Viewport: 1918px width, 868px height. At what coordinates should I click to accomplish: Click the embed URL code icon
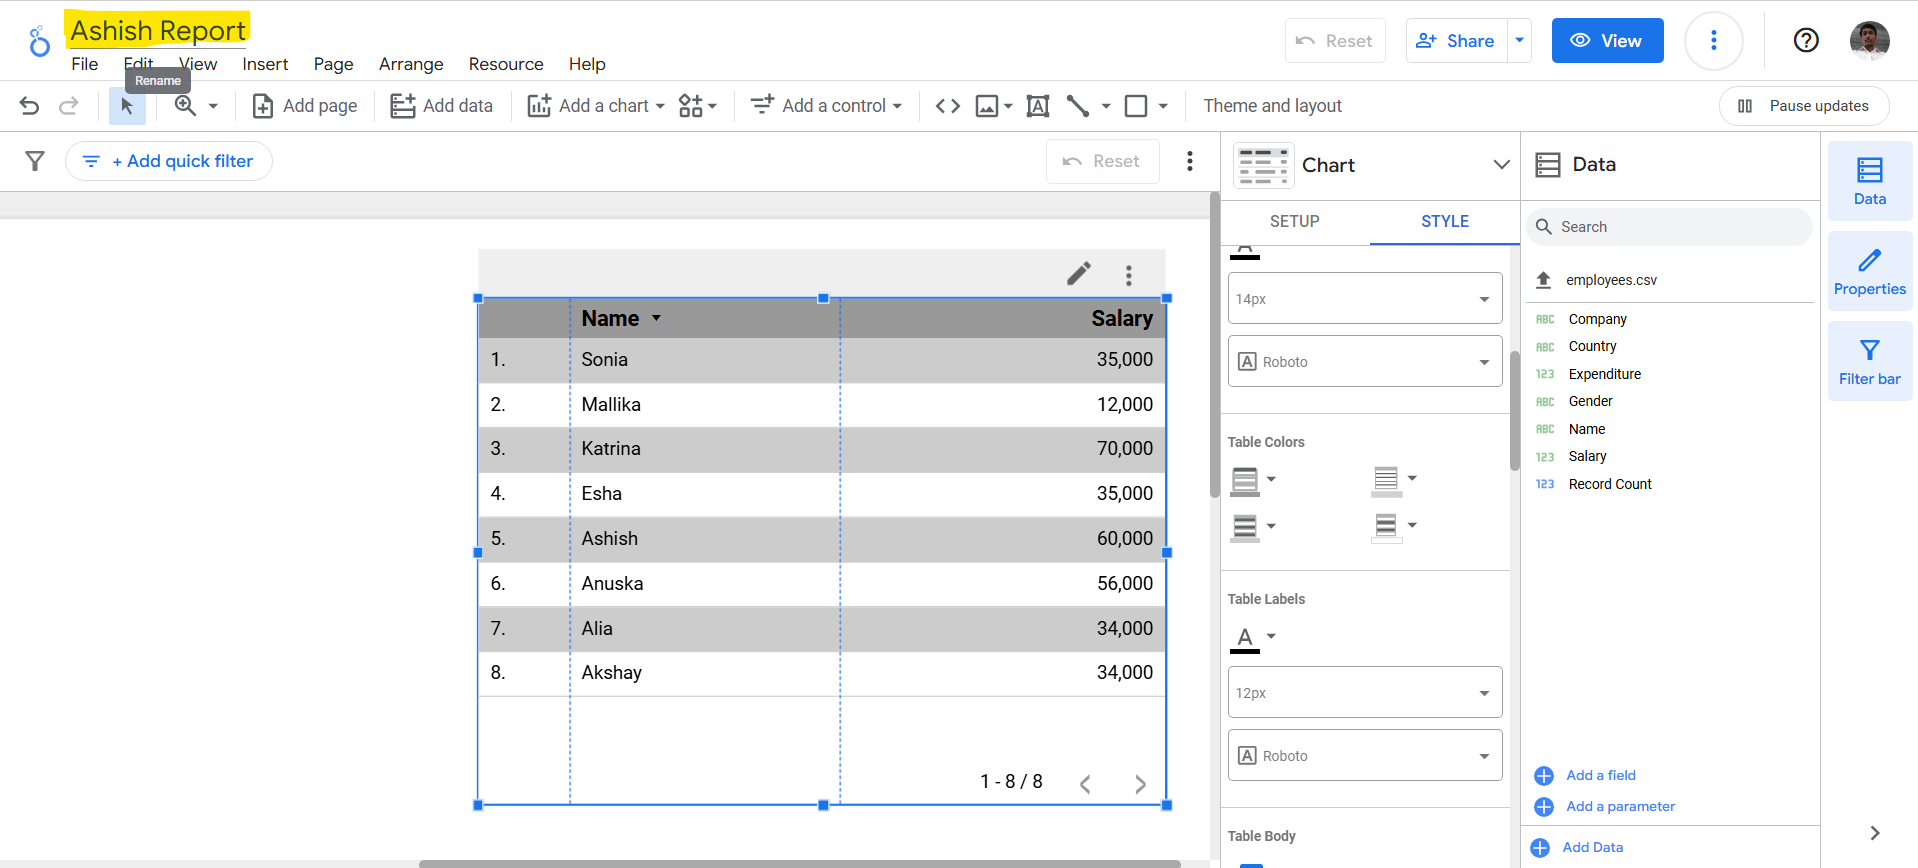click(x=947, y=106)
